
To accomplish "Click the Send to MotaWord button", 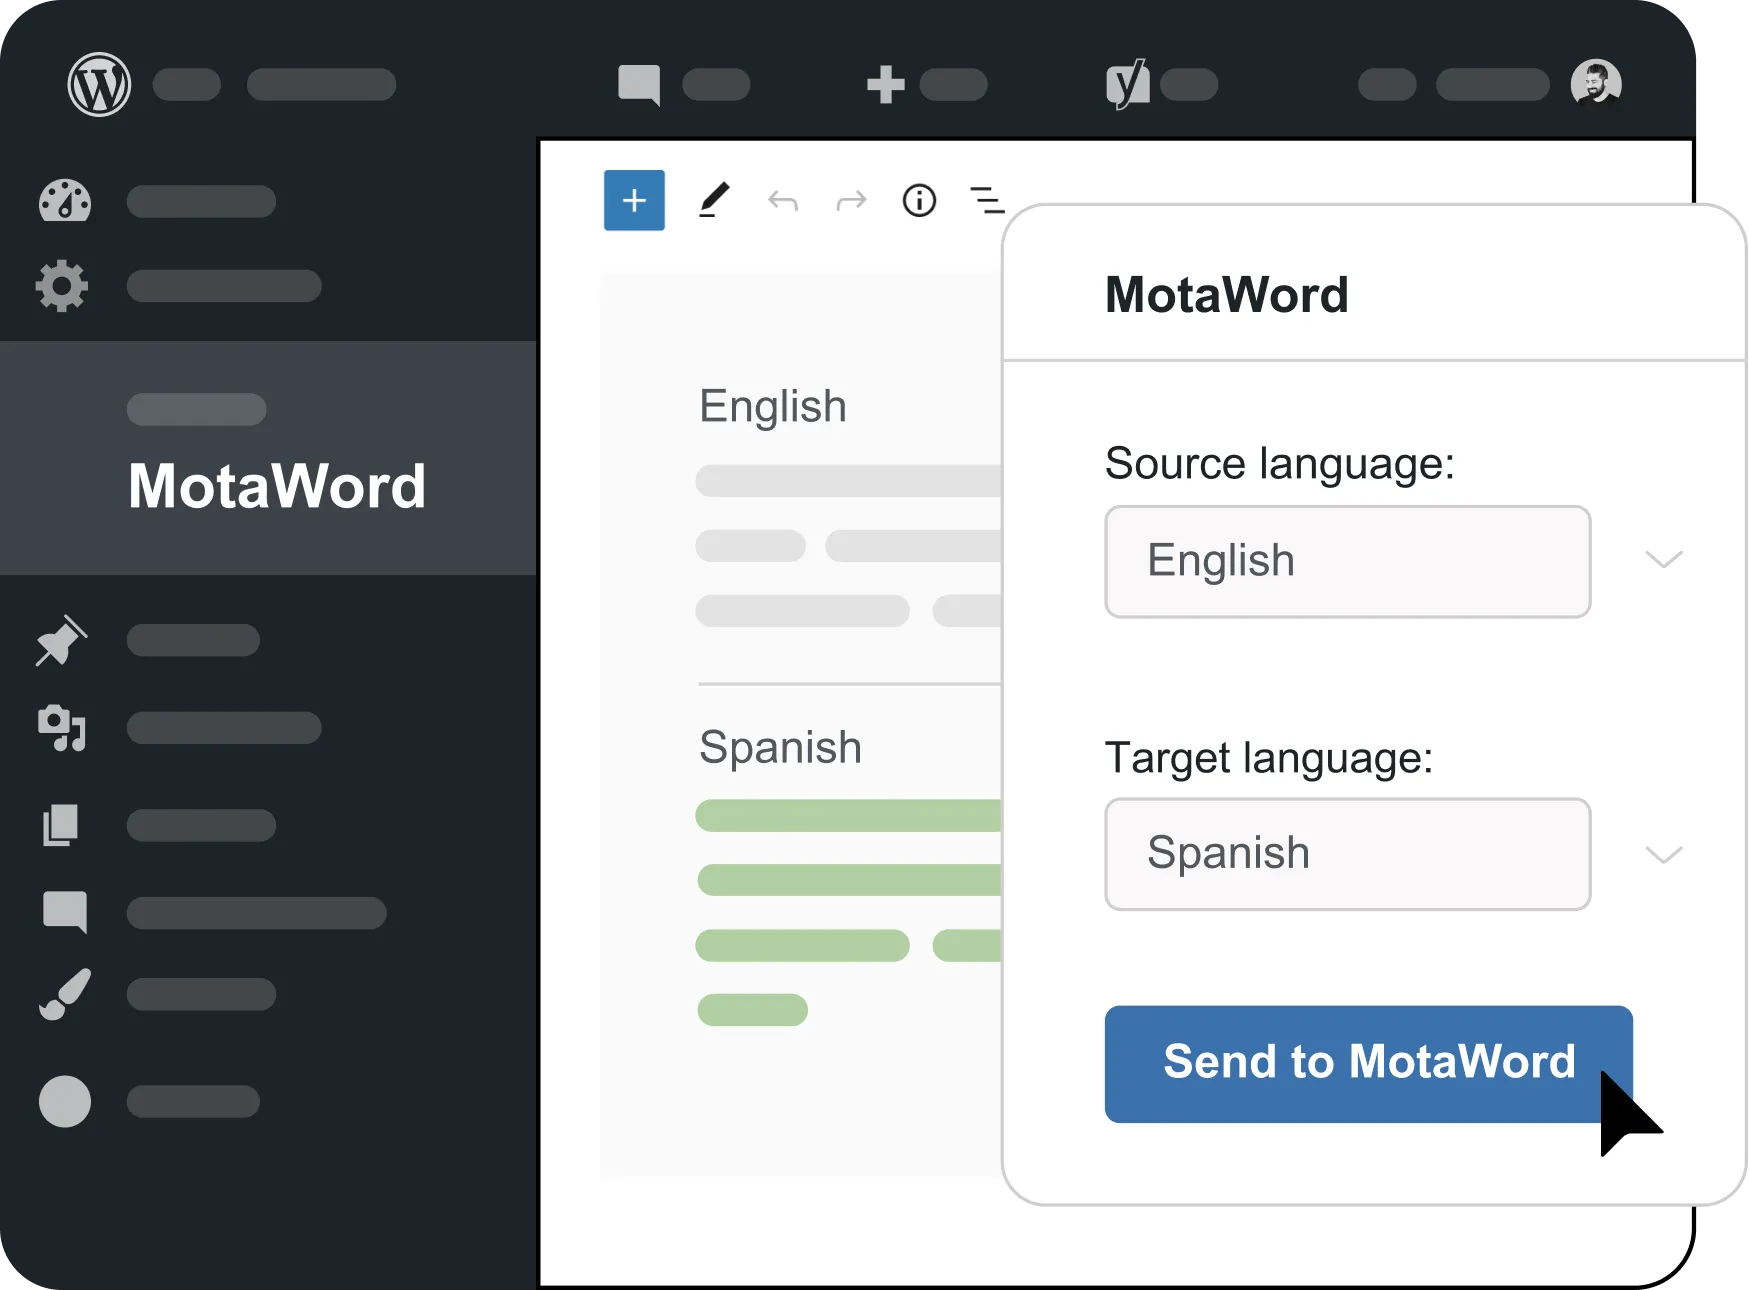I will [x=1367, y=1063].
